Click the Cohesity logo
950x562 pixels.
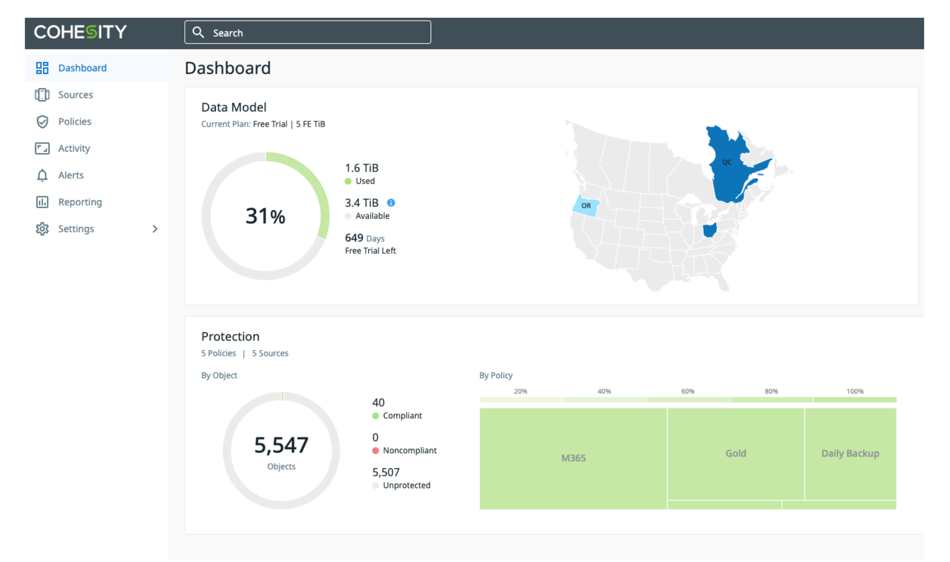[x=80, y=32]
